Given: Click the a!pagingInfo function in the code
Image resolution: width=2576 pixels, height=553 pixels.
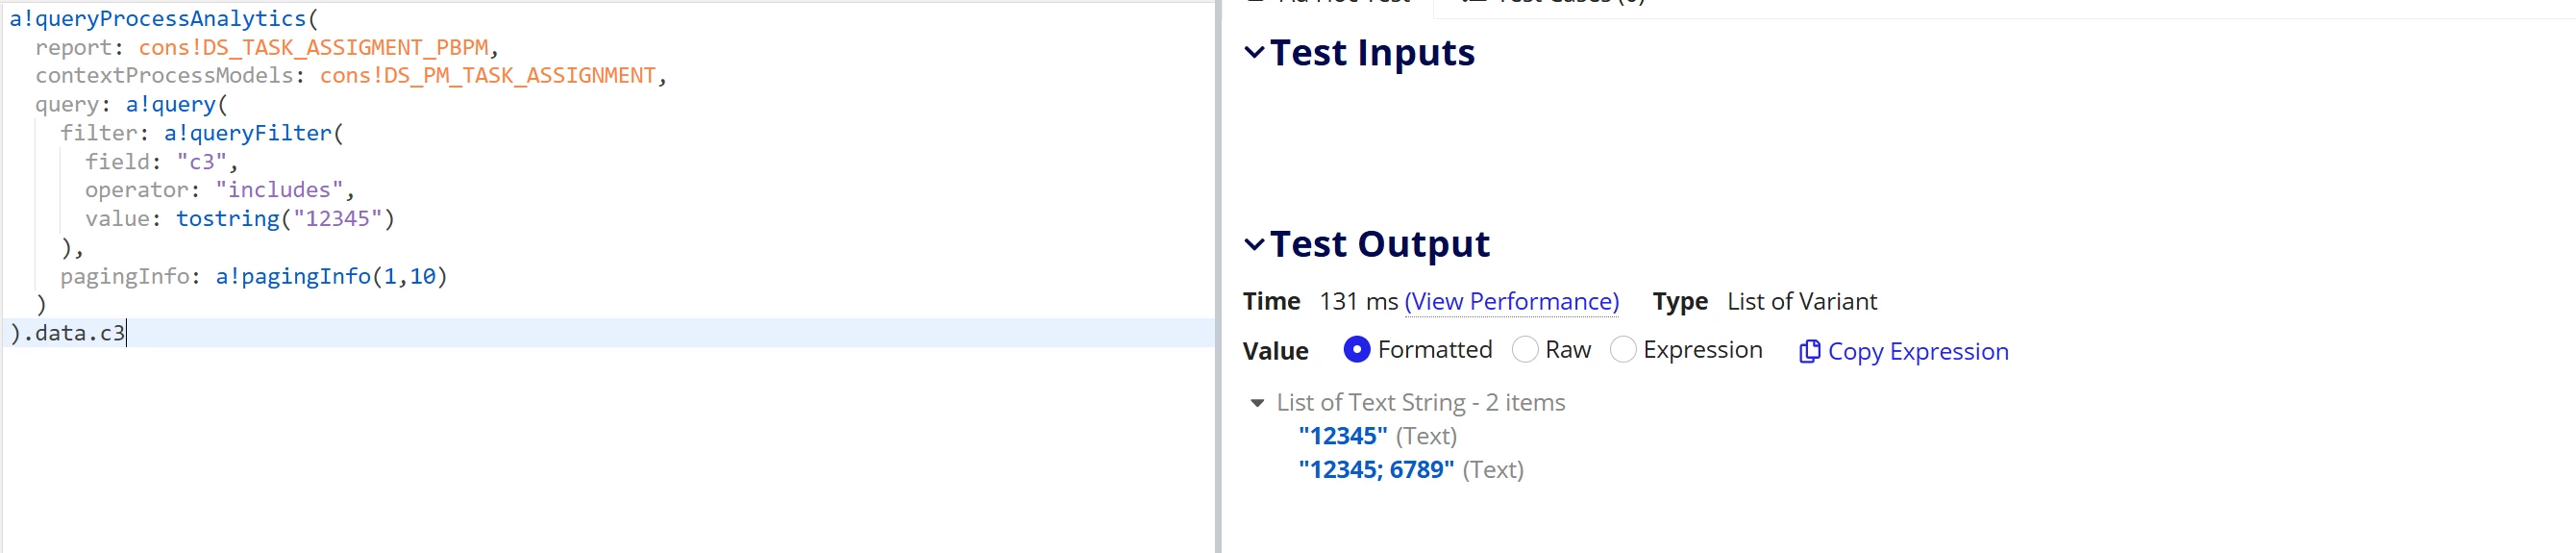Looking at the screenshot, I should coord(293,276).
